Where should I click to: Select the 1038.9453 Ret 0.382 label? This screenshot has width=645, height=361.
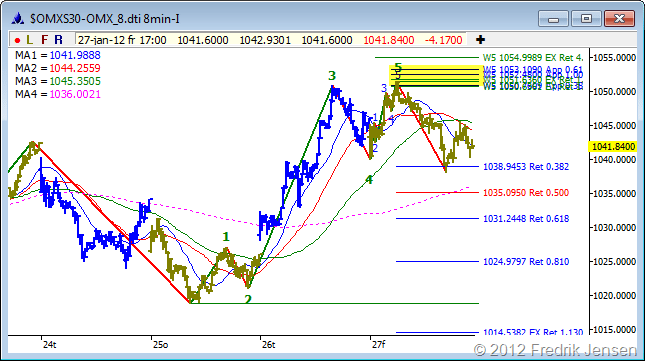click(x=526, y=167)
